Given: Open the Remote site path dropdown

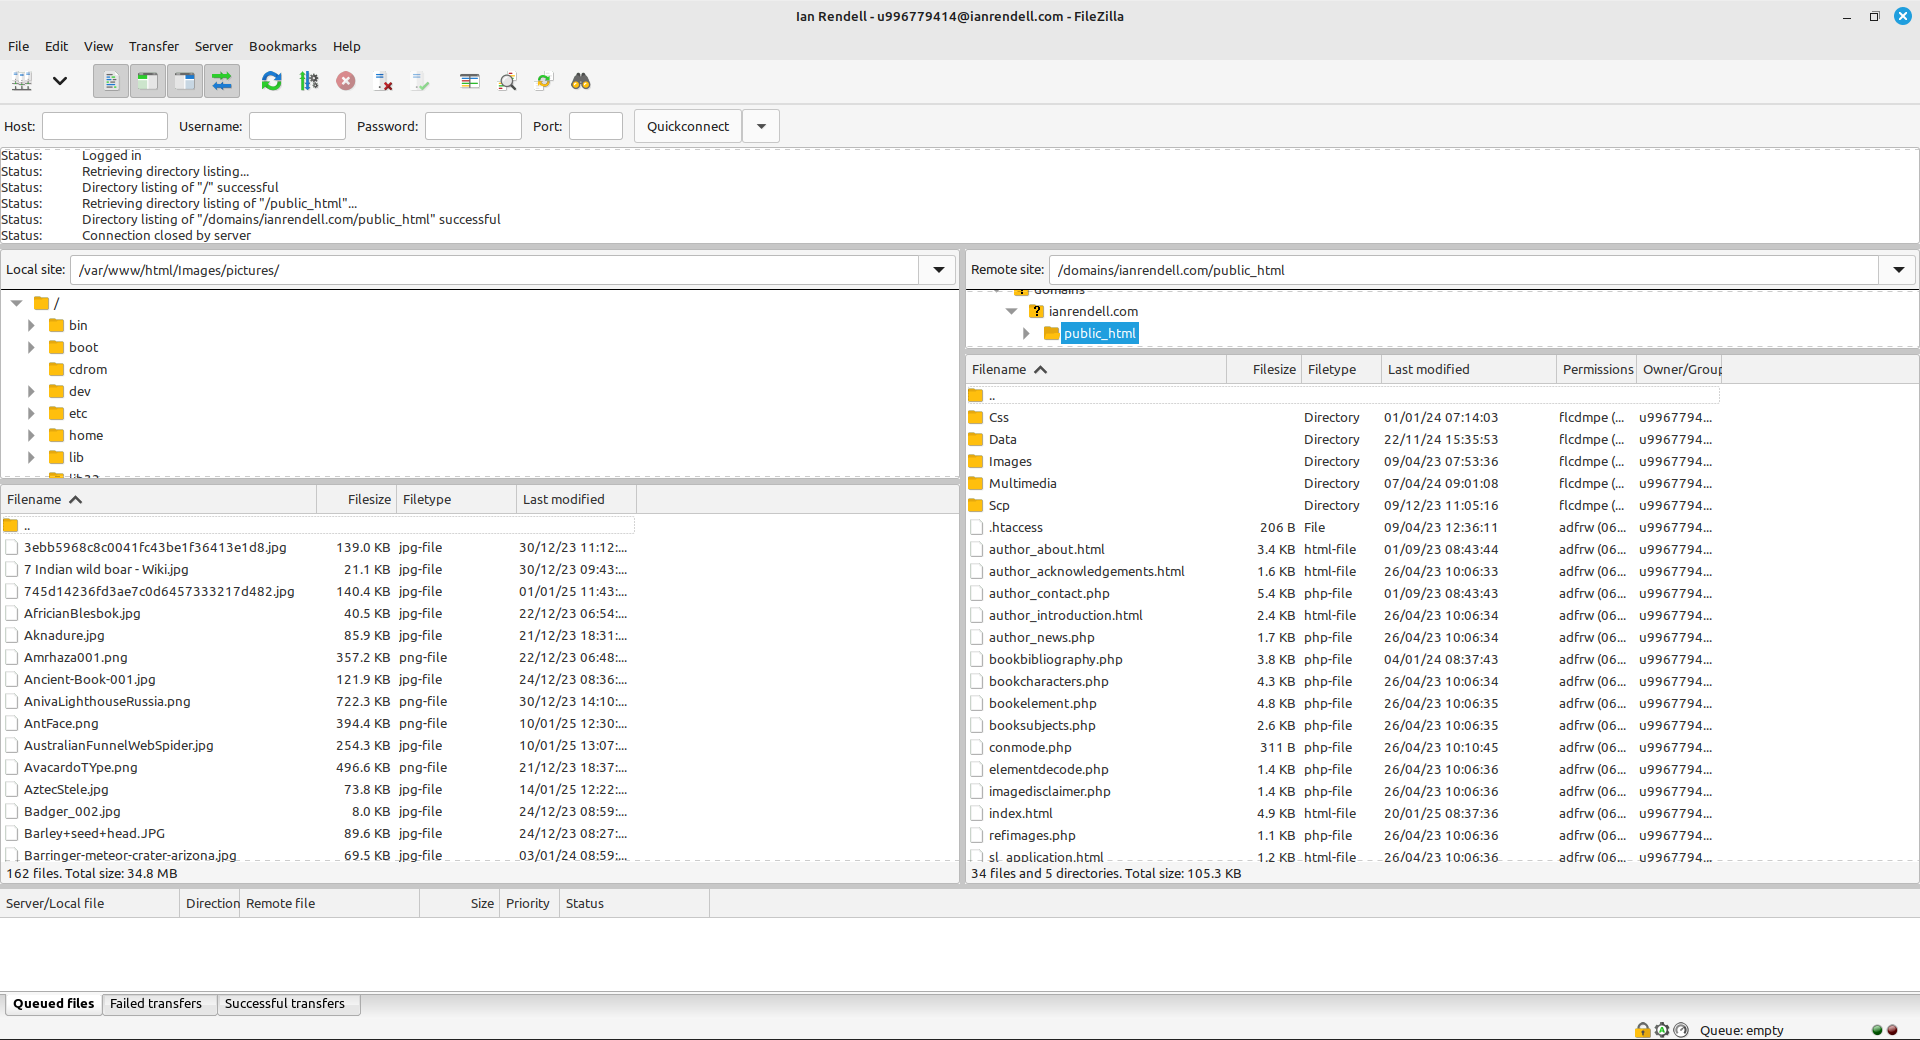Looking at the screenshot, I should click(x=1897, y=270).
